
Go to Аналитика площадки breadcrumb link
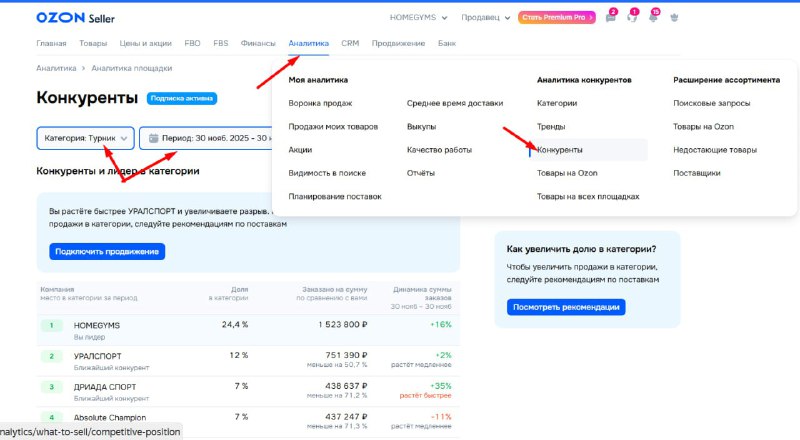point(131,68)
